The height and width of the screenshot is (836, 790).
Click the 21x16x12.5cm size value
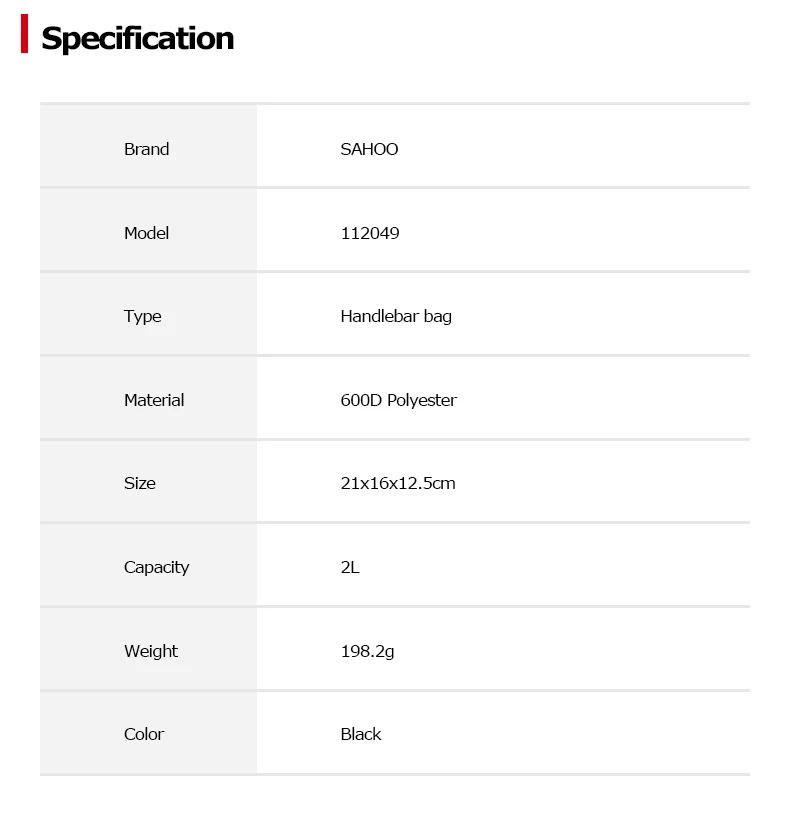click(x=398, y=484)
